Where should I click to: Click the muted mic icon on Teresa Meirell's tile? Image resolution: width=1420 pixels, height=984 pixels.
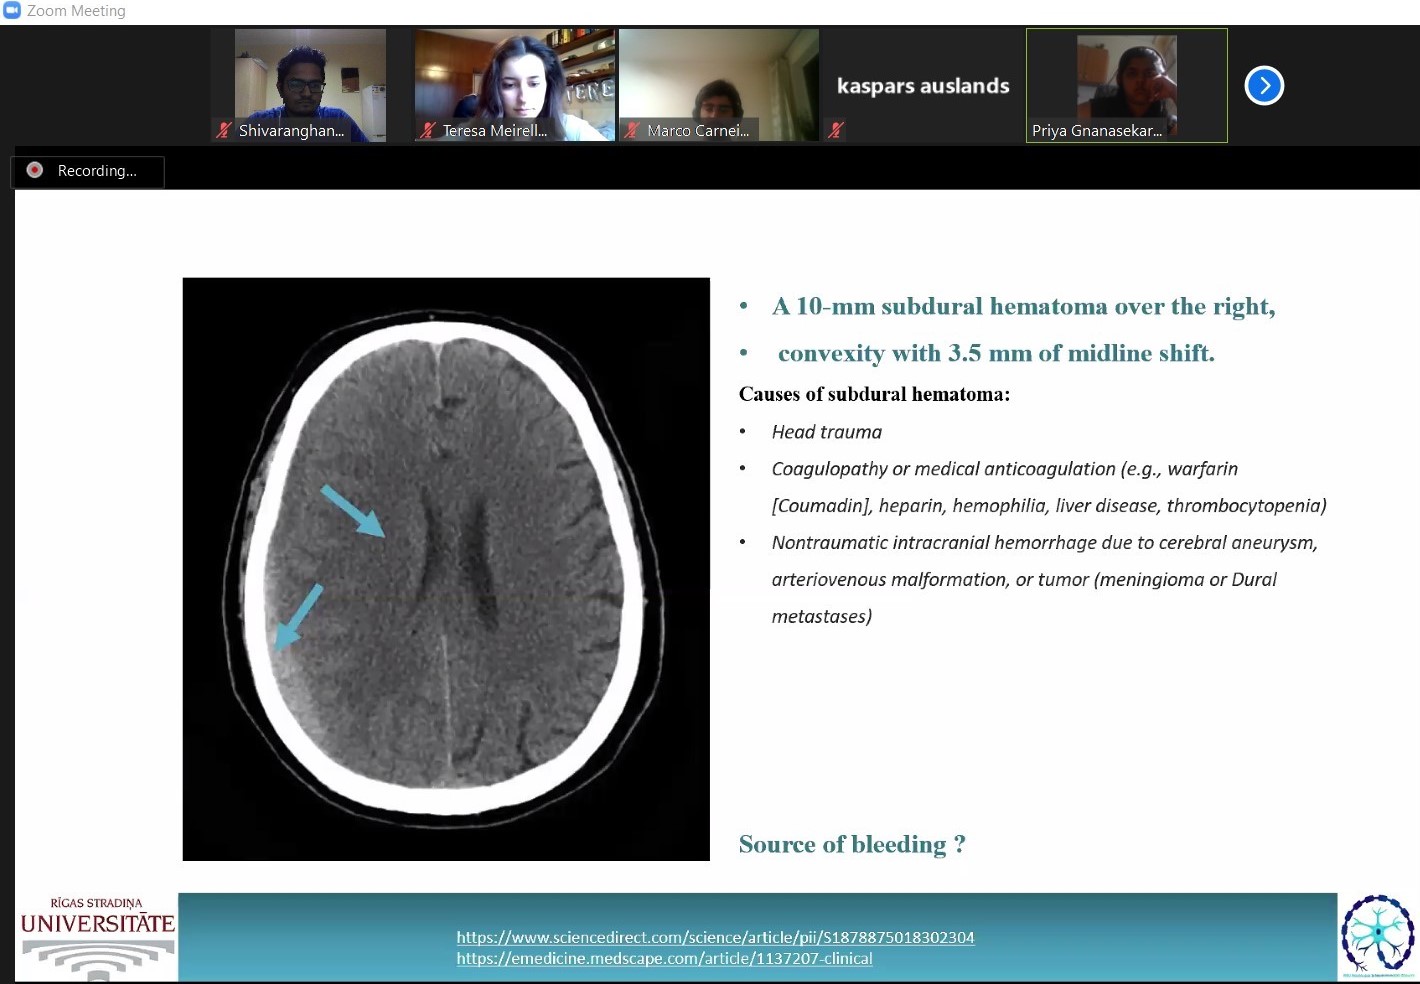tap(428, 130)
